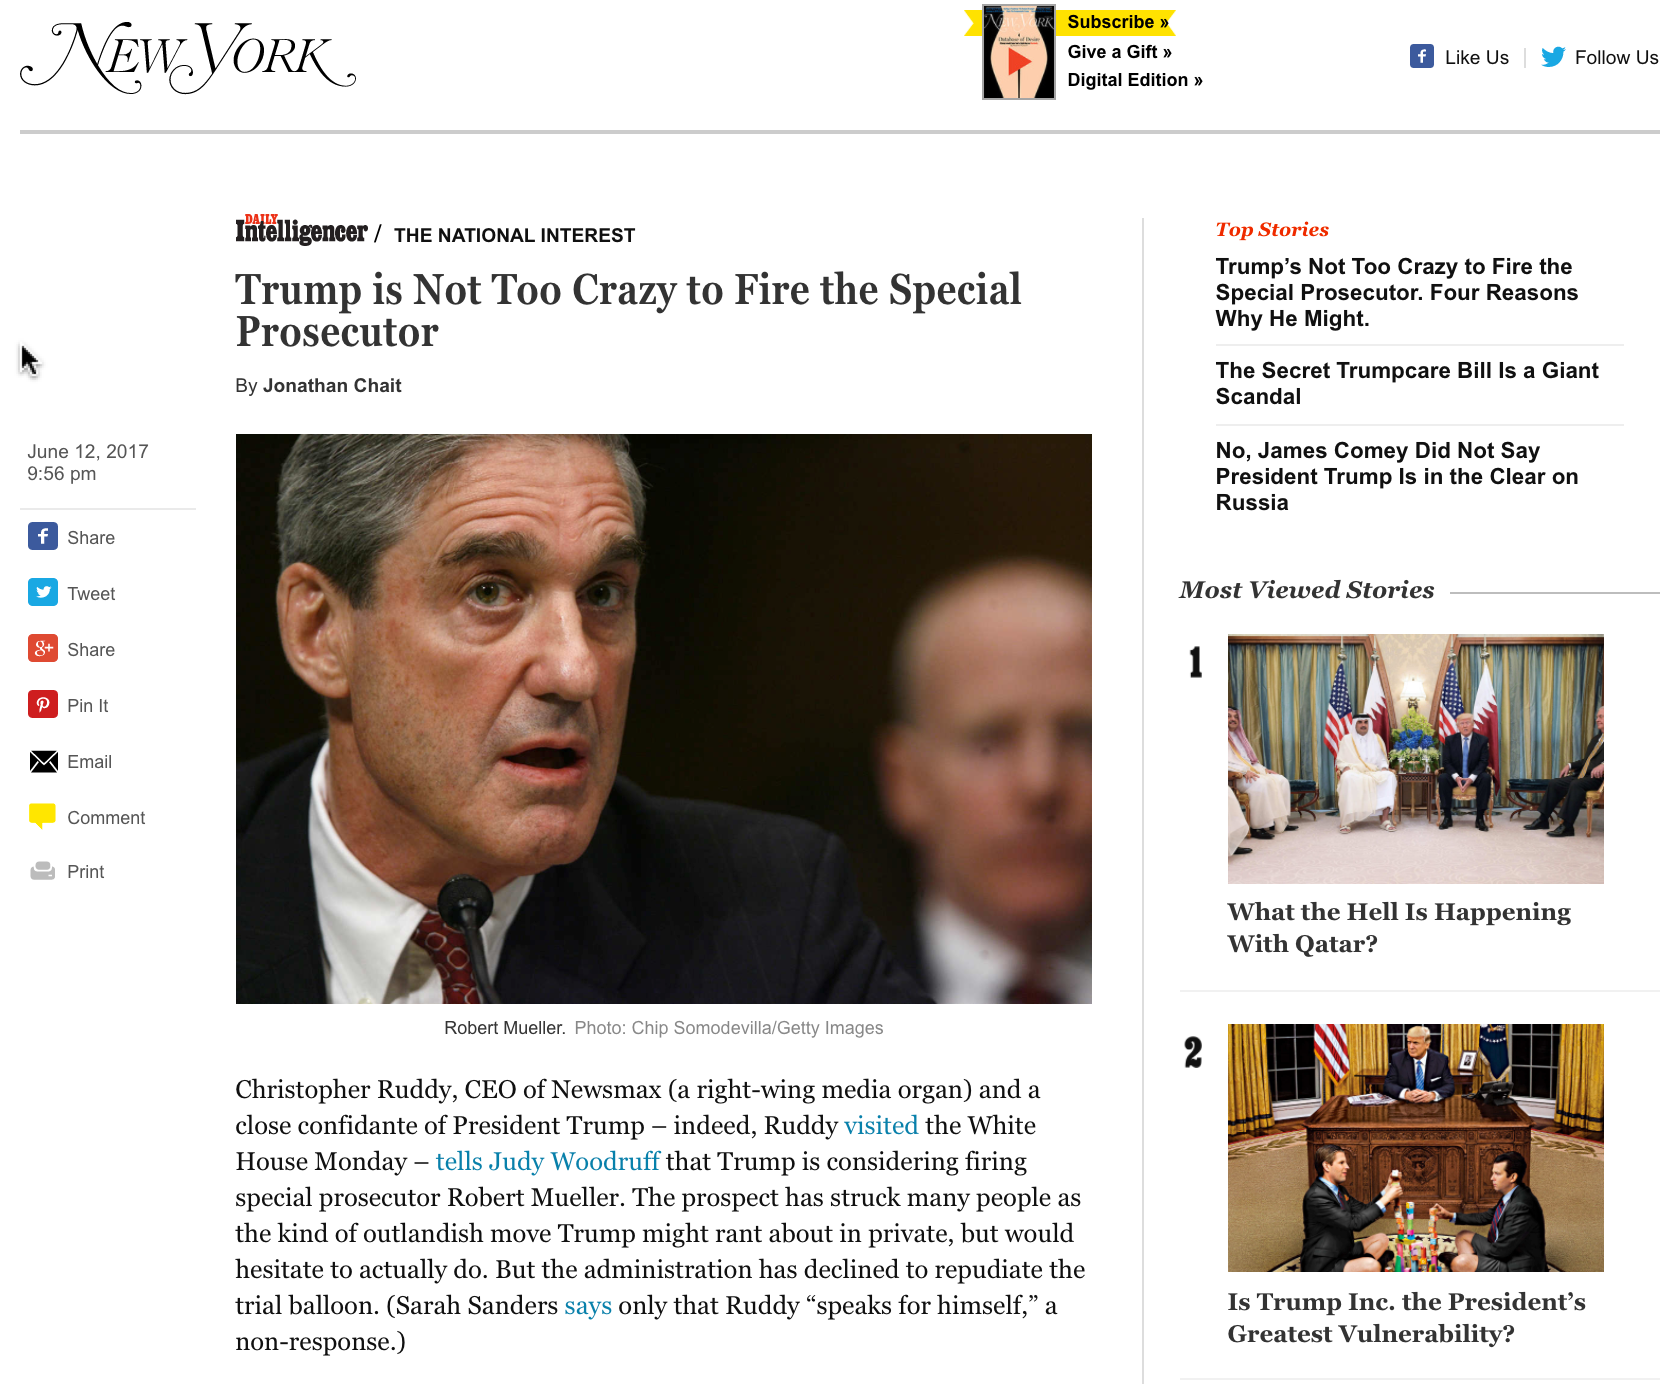Open the Give a Gift link

point(1119,52)
